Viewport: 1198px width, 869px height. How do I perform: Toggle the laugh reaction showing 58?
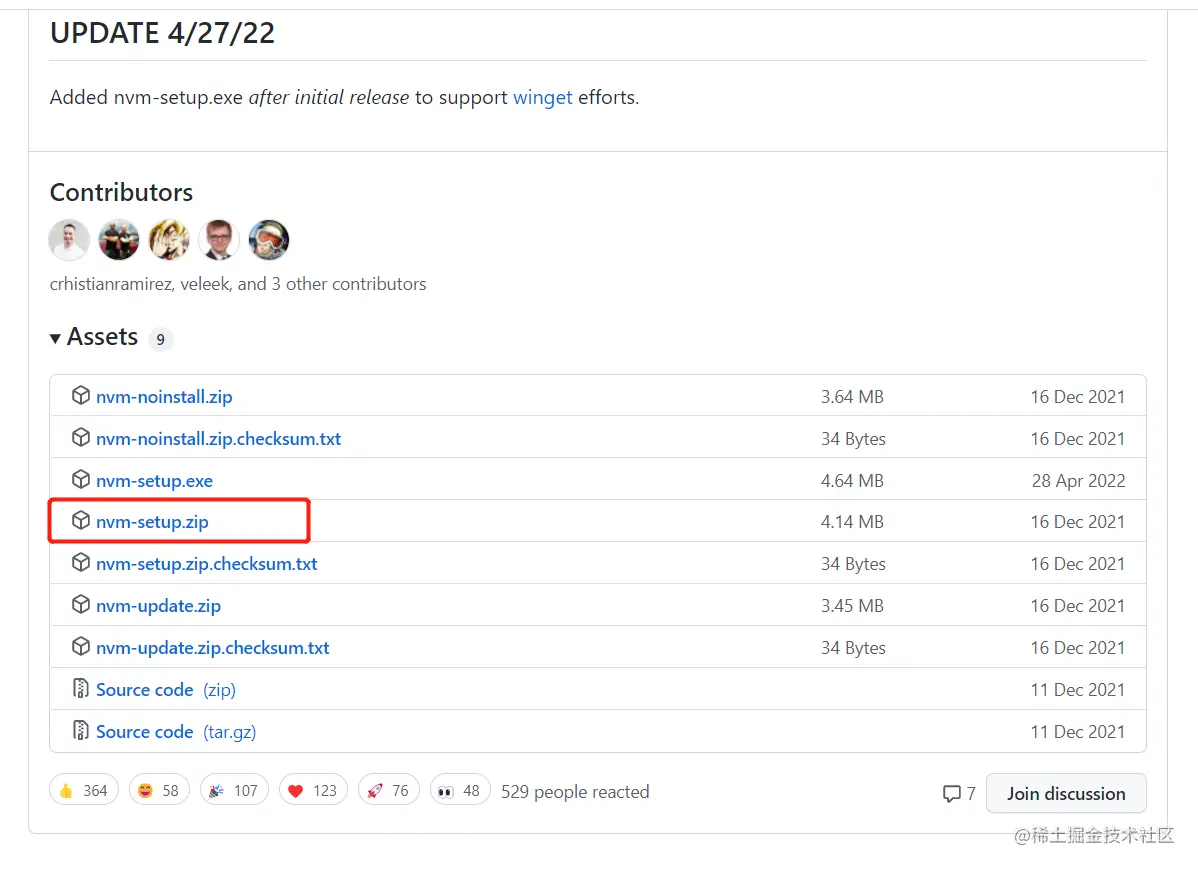coord(159,790)
